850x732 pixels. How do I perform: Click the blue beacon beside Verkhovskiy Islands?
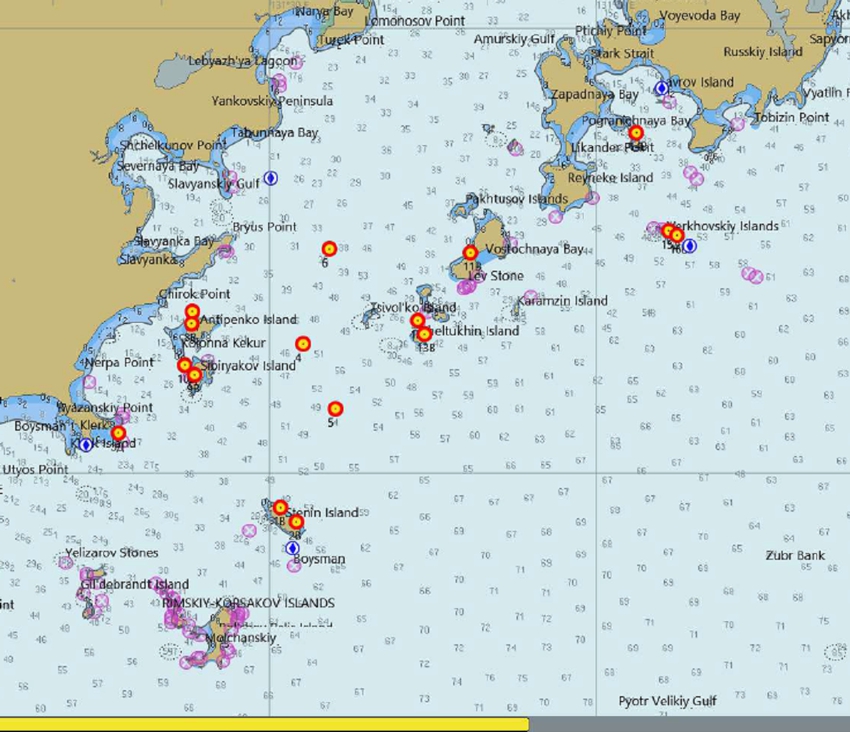[x=689, y=245]
